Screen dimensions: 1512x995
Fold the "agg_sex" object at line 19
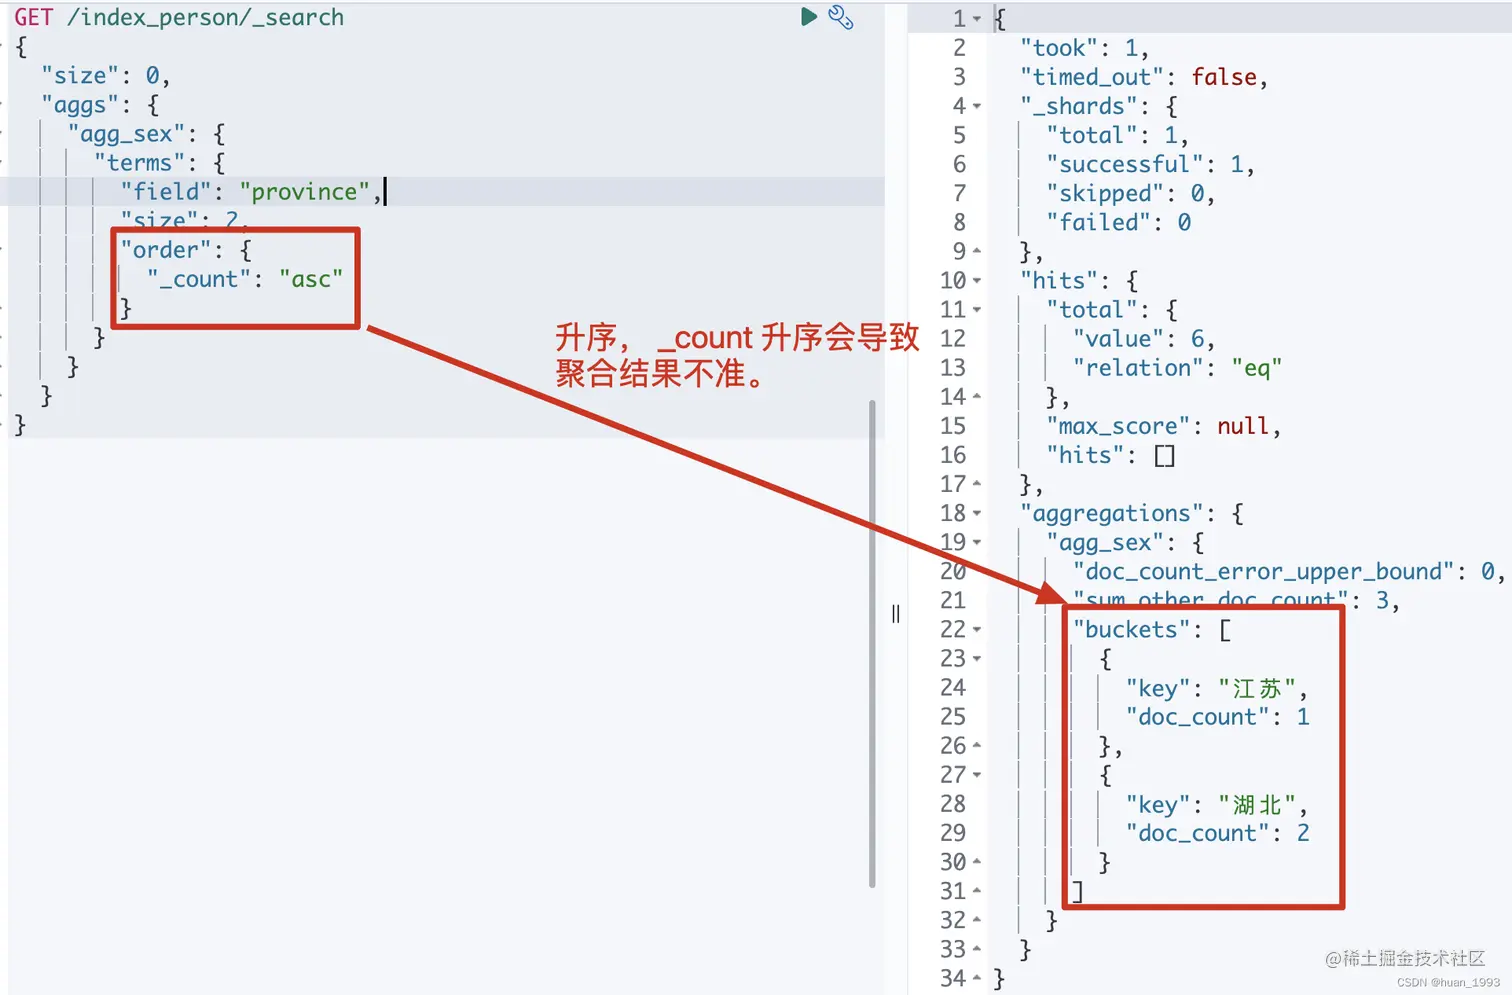977,542
